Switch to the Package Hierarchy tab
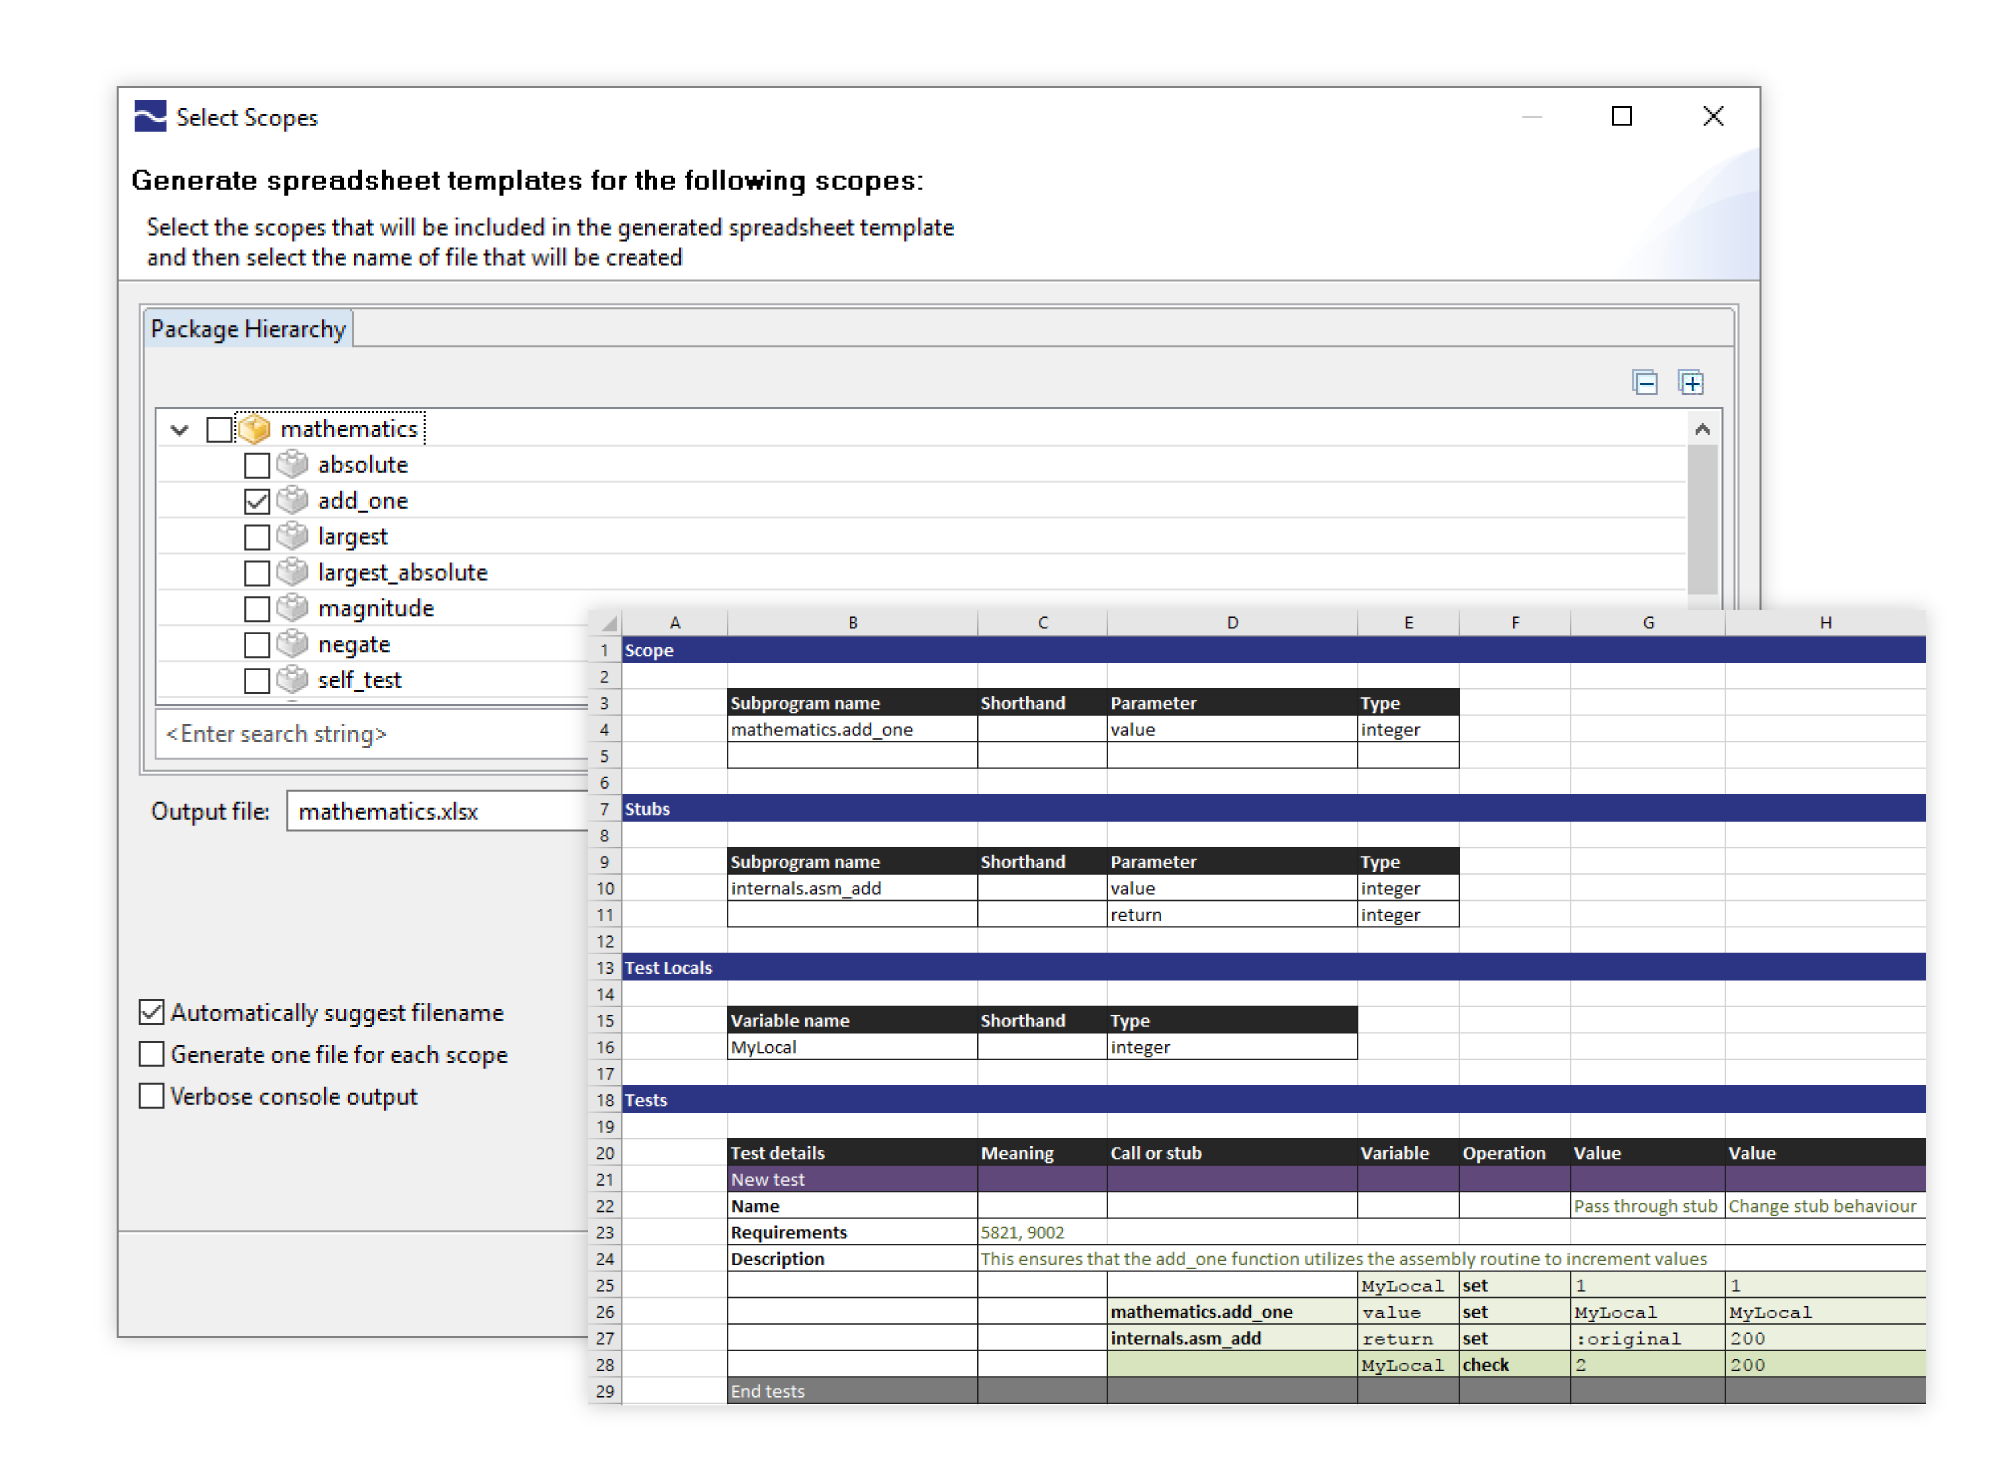 (248, 328)
